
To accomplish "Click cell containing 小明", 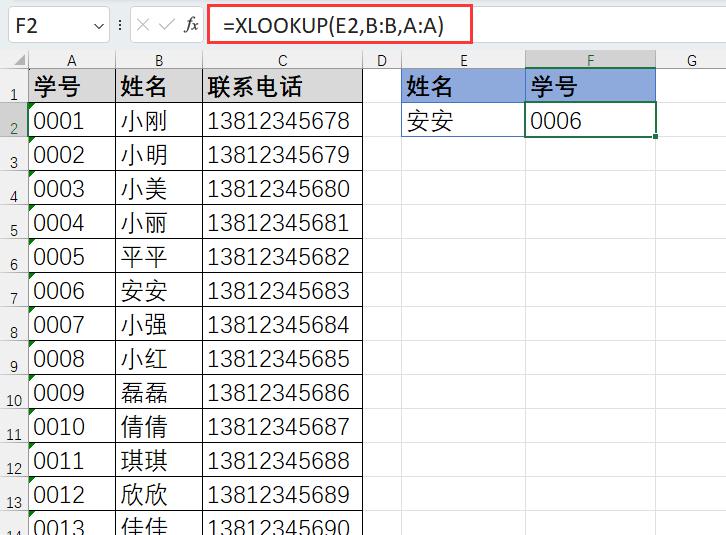I will [x=159, y=154].
